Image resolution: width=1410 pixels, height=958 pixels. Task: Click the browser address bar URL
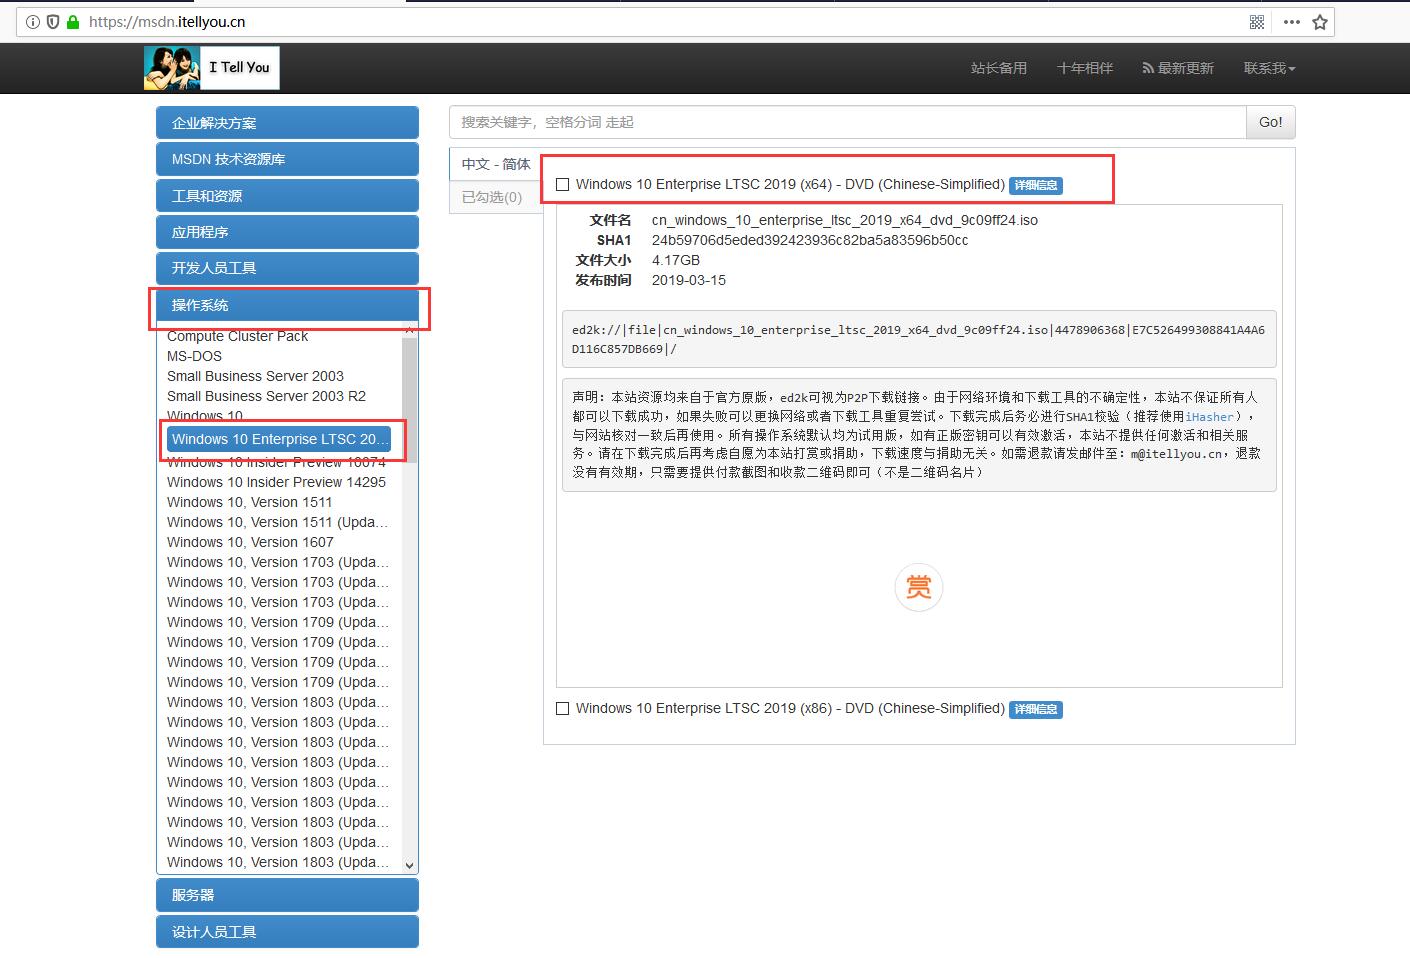coord(167,21)
